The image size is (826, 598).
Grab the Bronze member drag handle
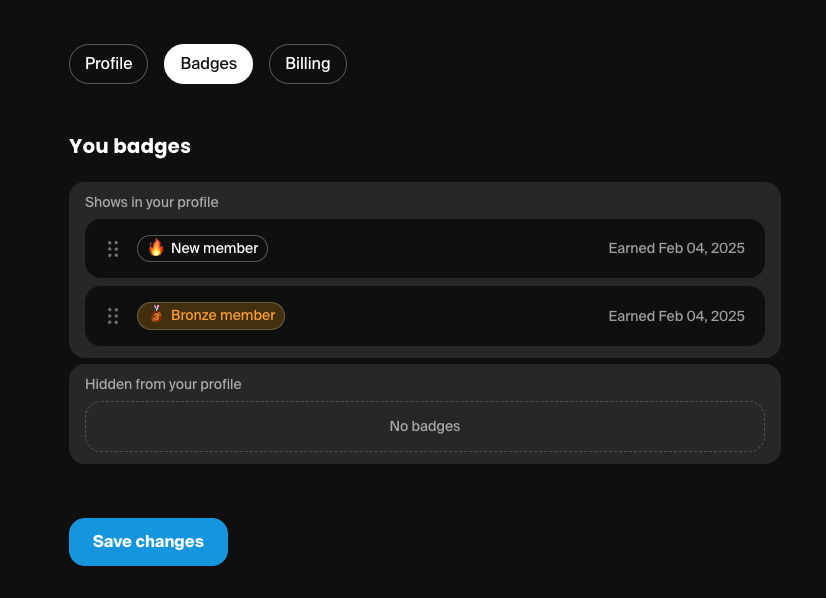113,316
